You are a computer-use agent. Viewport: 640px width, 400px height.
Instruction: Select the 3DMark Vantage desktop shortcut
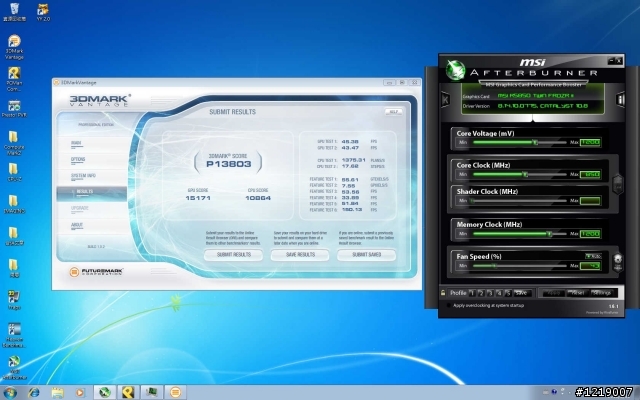point(14,47)
